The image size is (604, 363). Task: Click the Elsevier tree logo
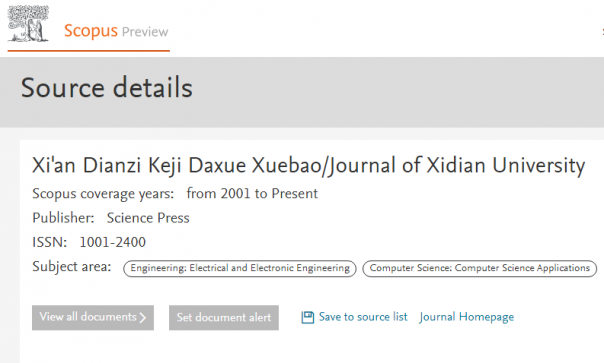(x=28, y=24)
